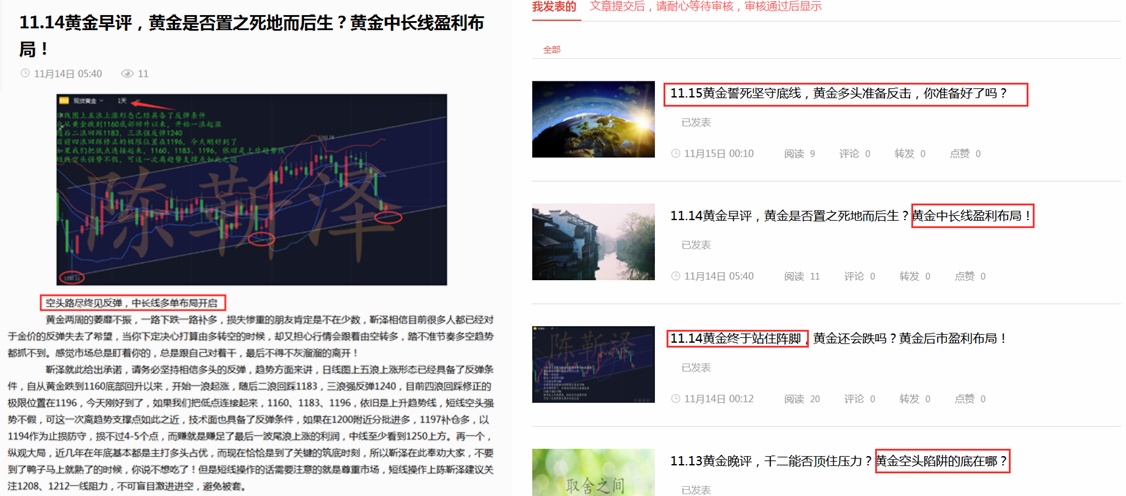Click the yellow gold badge icon in the chart
Image resolution: width=1126 pixels, height=496 pixels.
[64, 101]
